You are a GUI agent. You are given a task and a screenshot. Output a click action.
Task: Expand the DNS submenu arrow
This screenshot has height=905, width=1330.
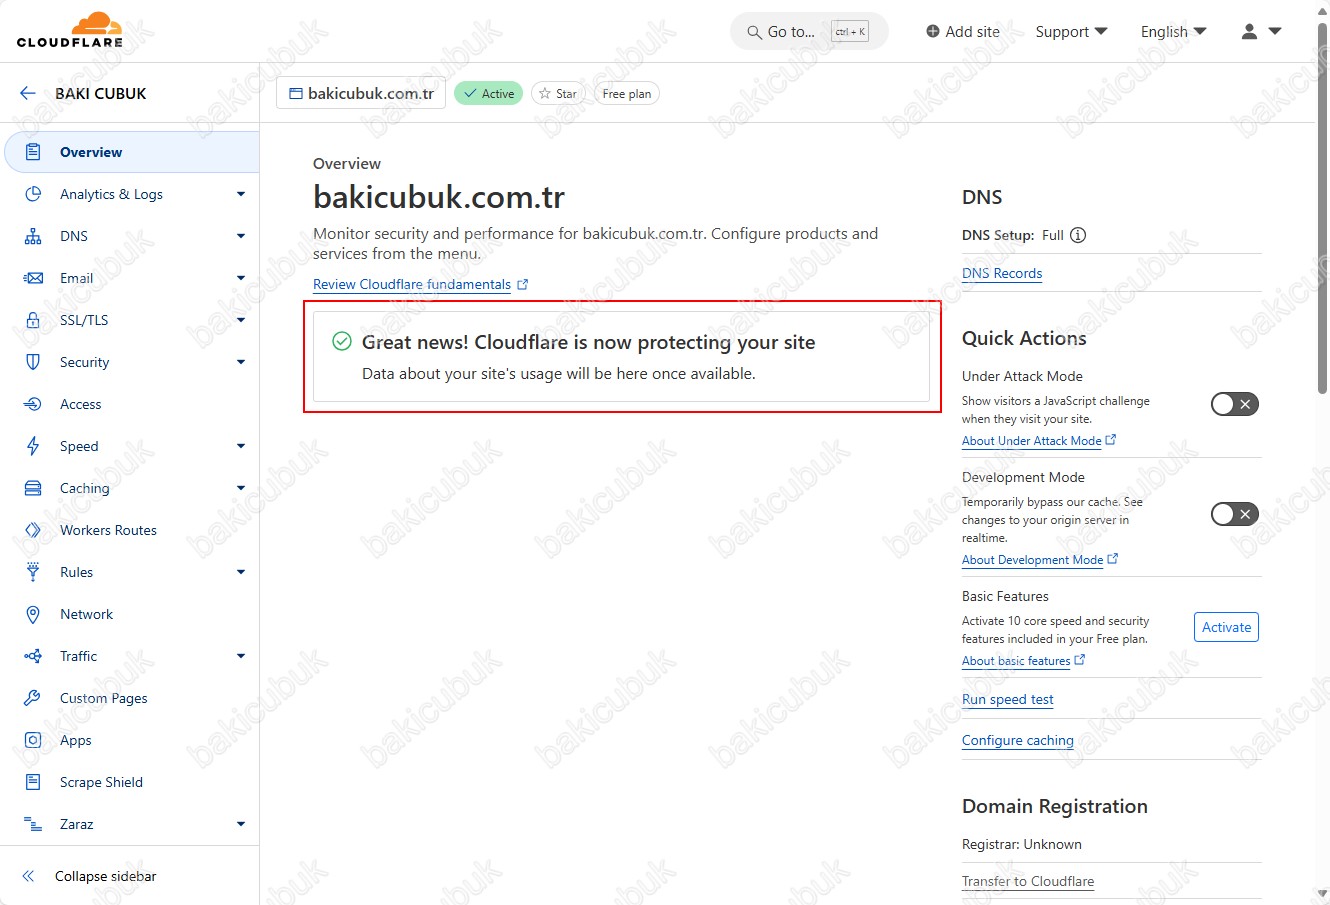tap(241, 236)
